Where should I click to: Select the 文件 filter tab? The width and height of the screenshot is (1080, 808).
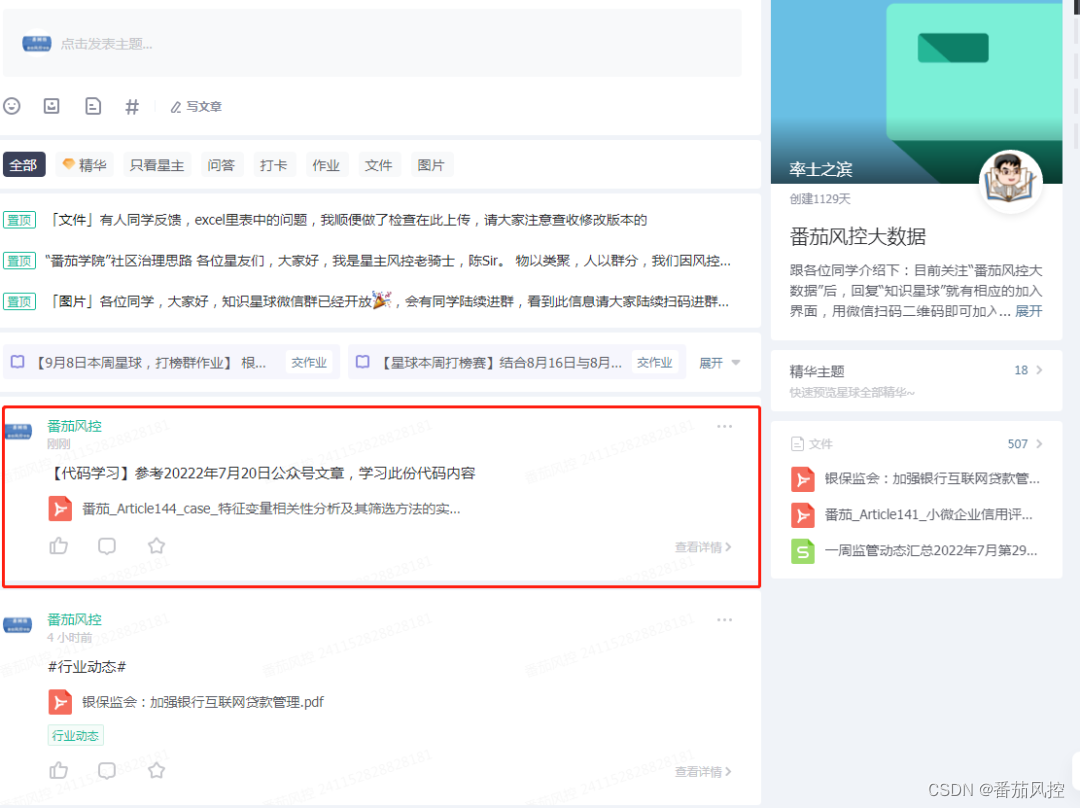[x=378, y=165]
